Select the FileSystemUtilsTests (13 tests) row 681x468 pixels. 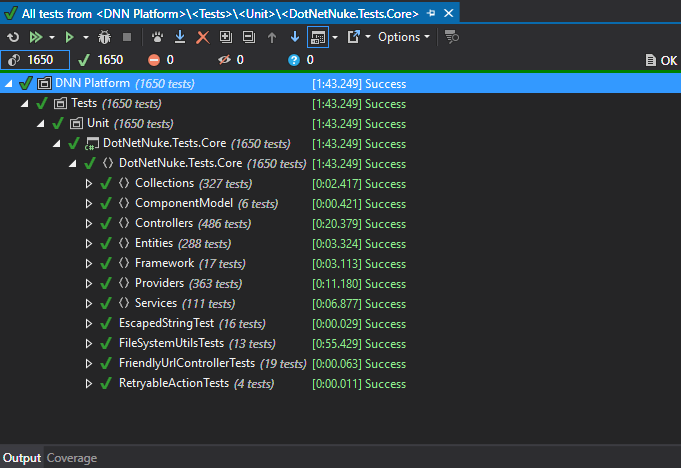(x=340, y=343)
